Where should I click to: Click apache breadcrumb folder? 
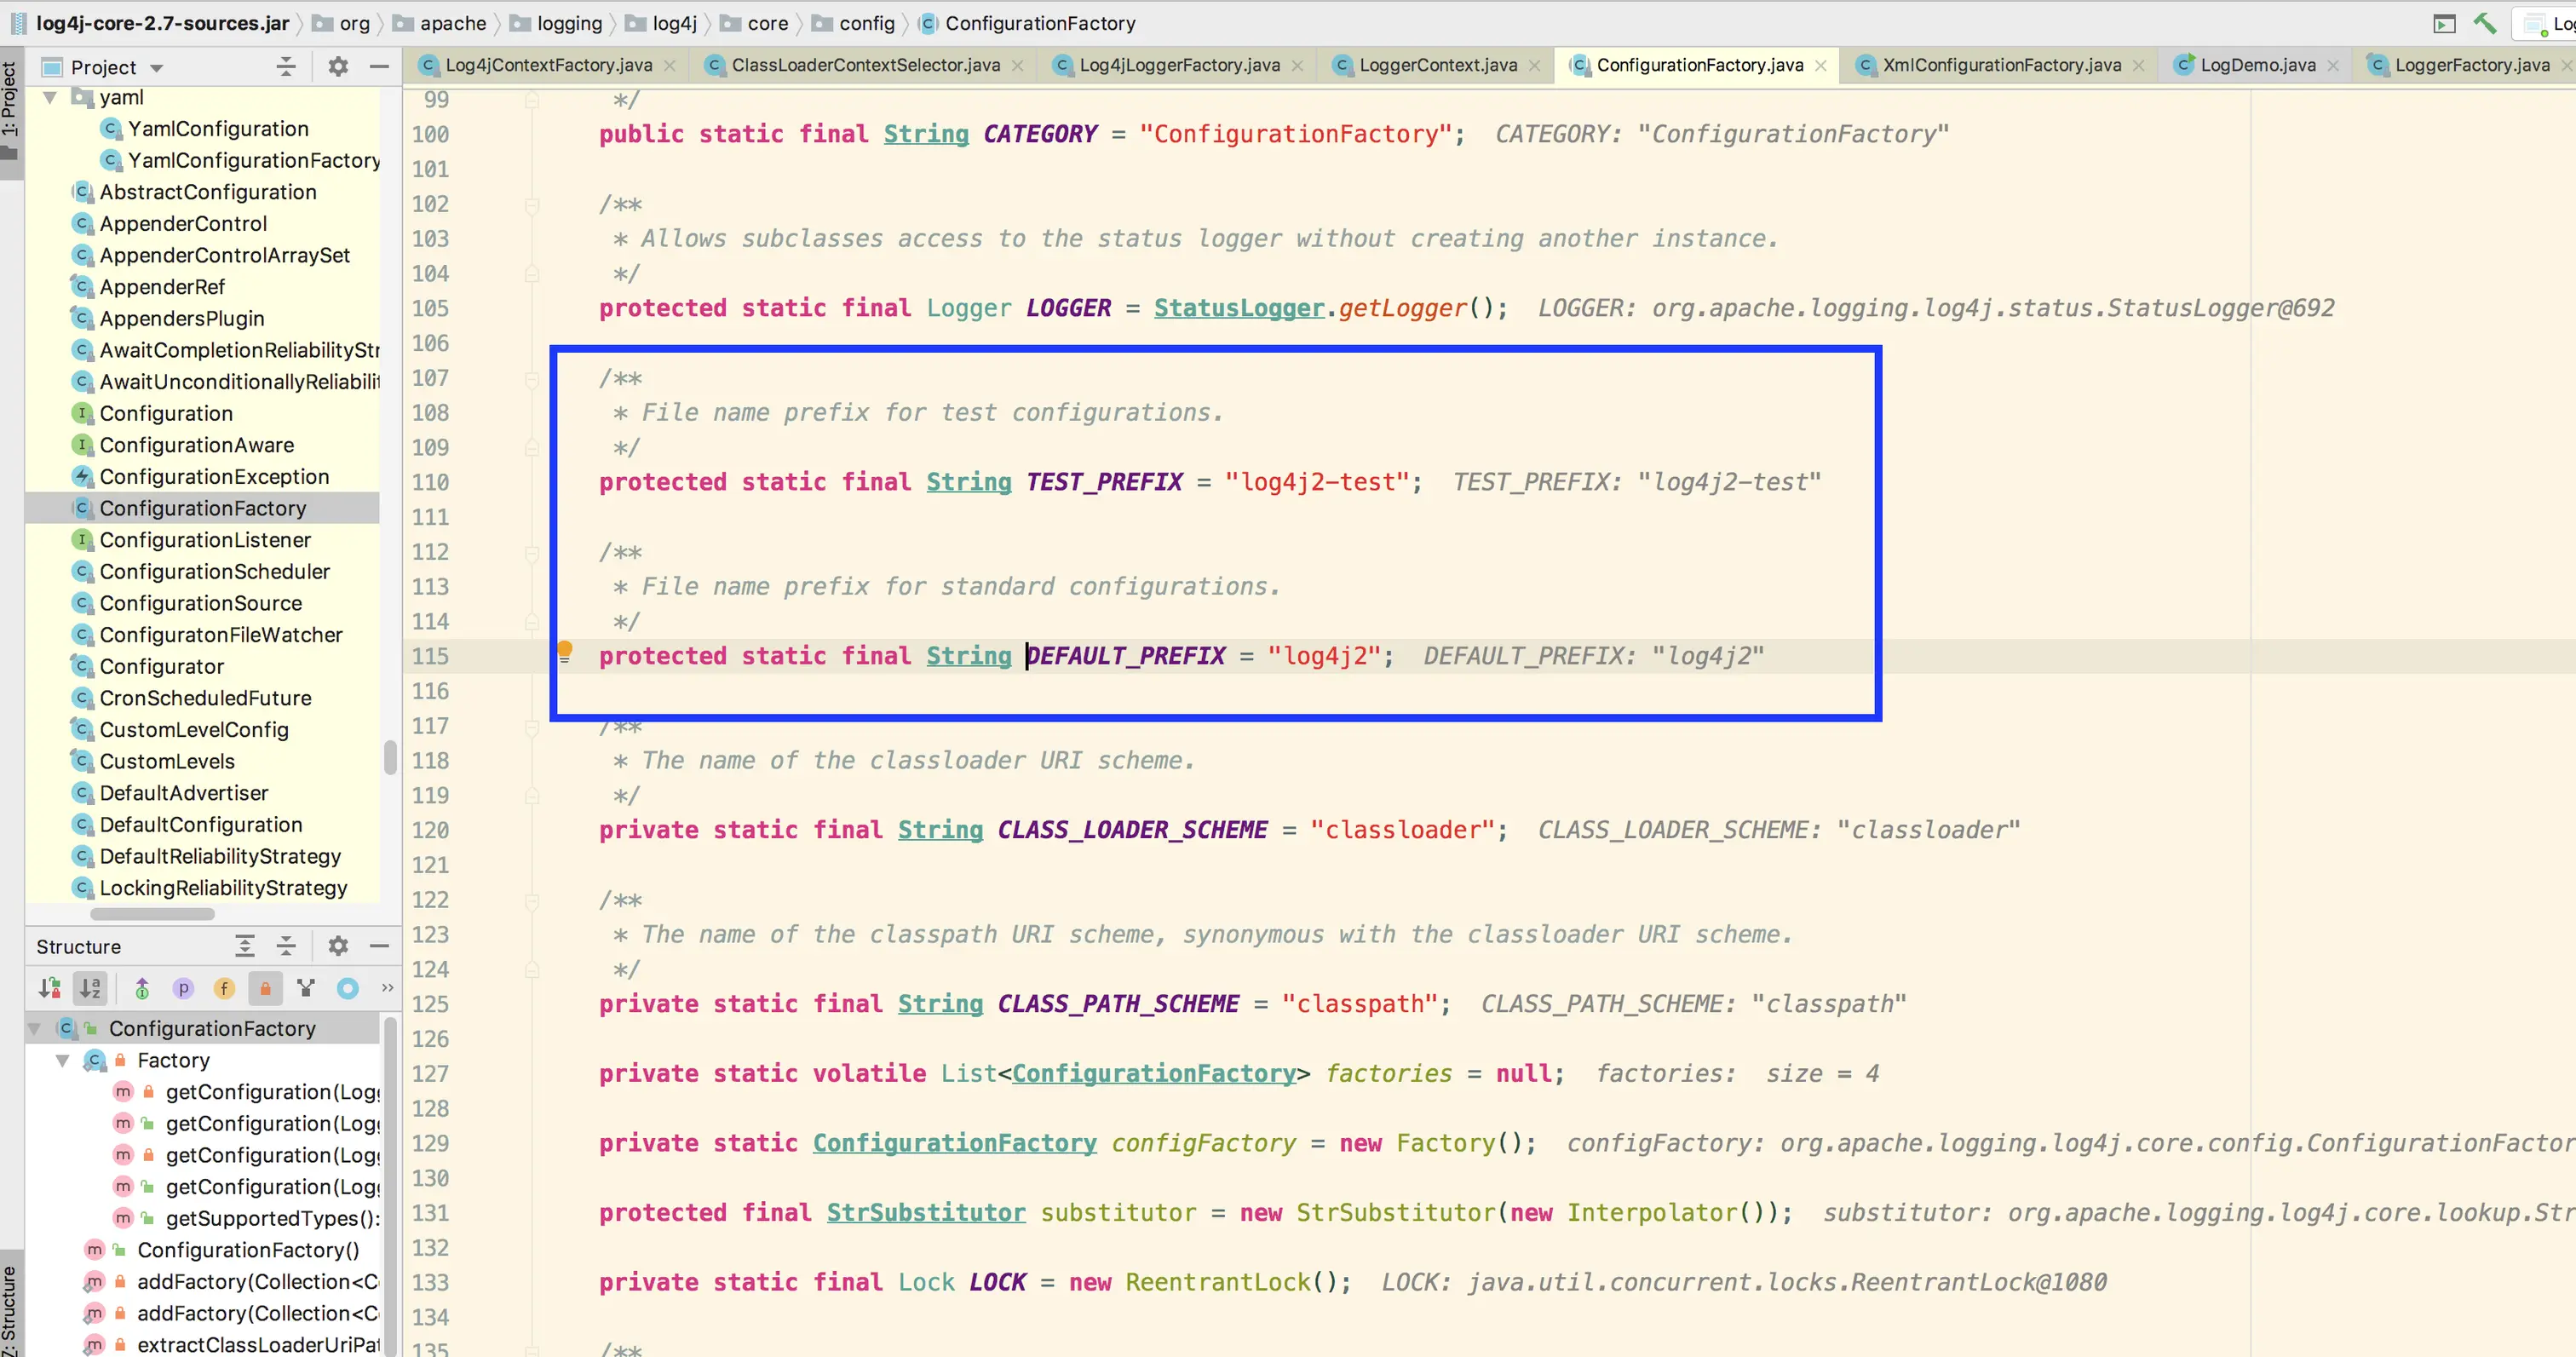440,23
